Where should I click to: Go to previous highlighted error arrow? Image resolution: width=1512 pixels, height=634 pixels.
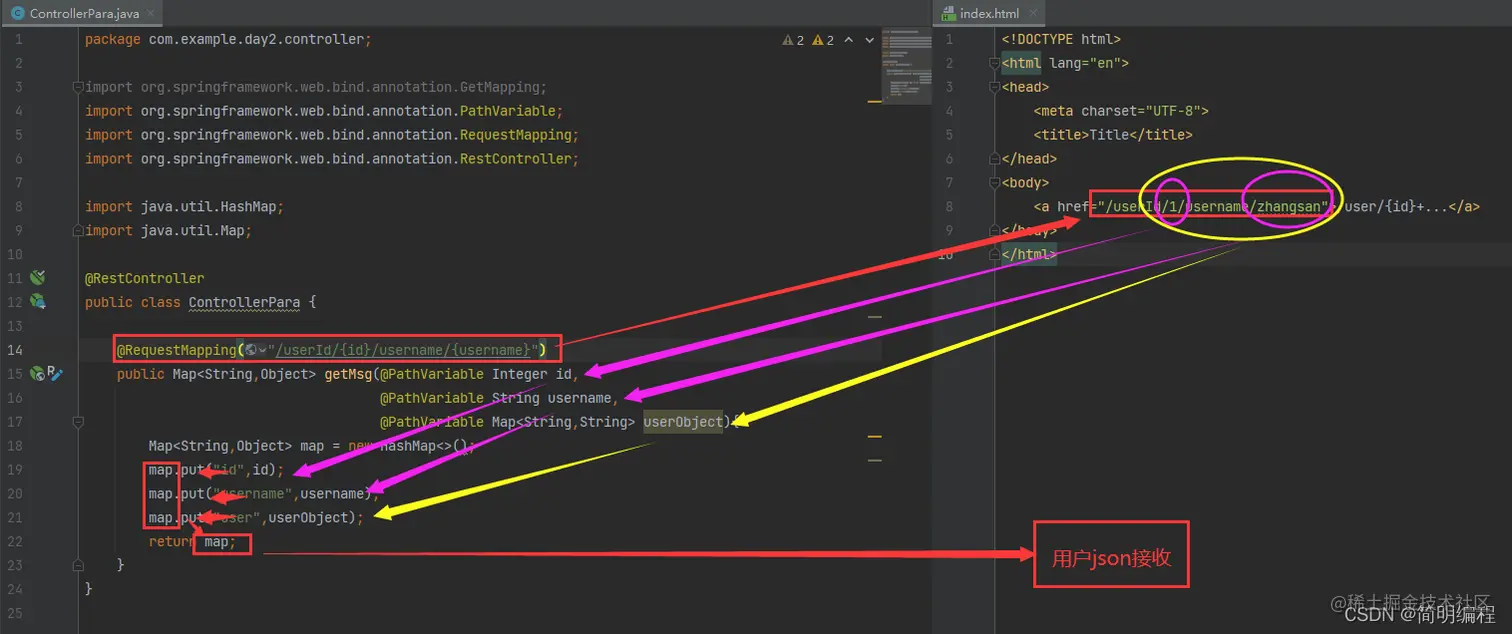849,40
